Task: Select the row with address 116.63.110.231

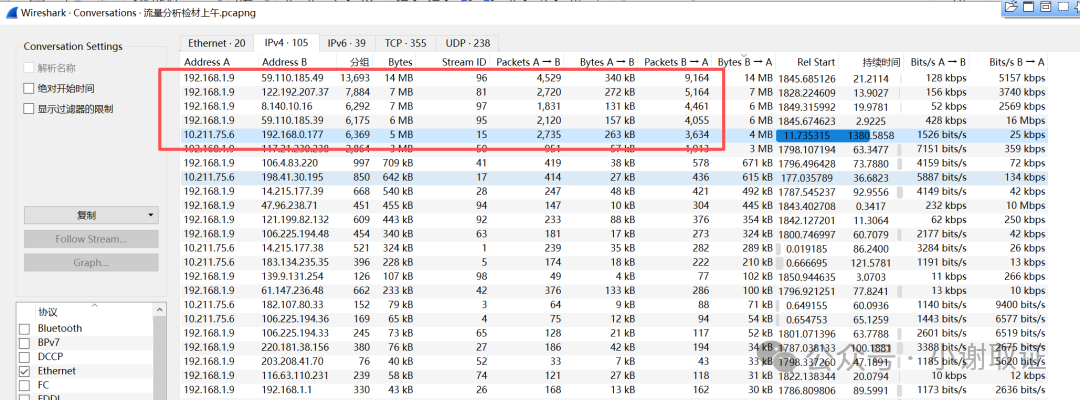Action: [x=614, y=375]
